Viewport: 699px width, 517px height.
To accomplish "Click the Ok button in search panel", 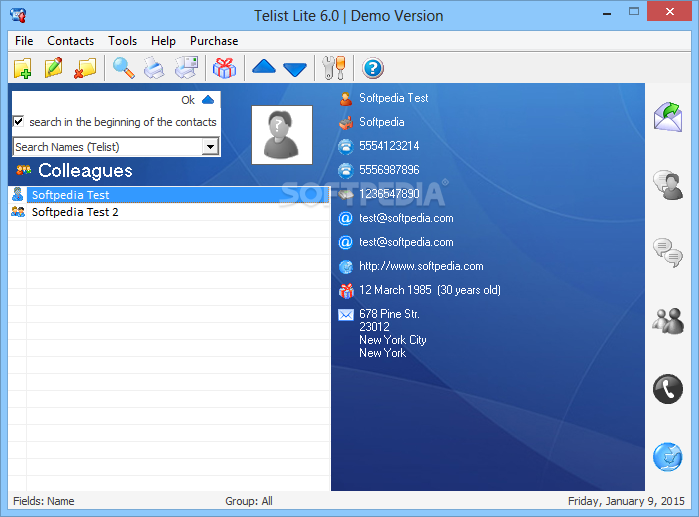I will click(x=188, y=100).
